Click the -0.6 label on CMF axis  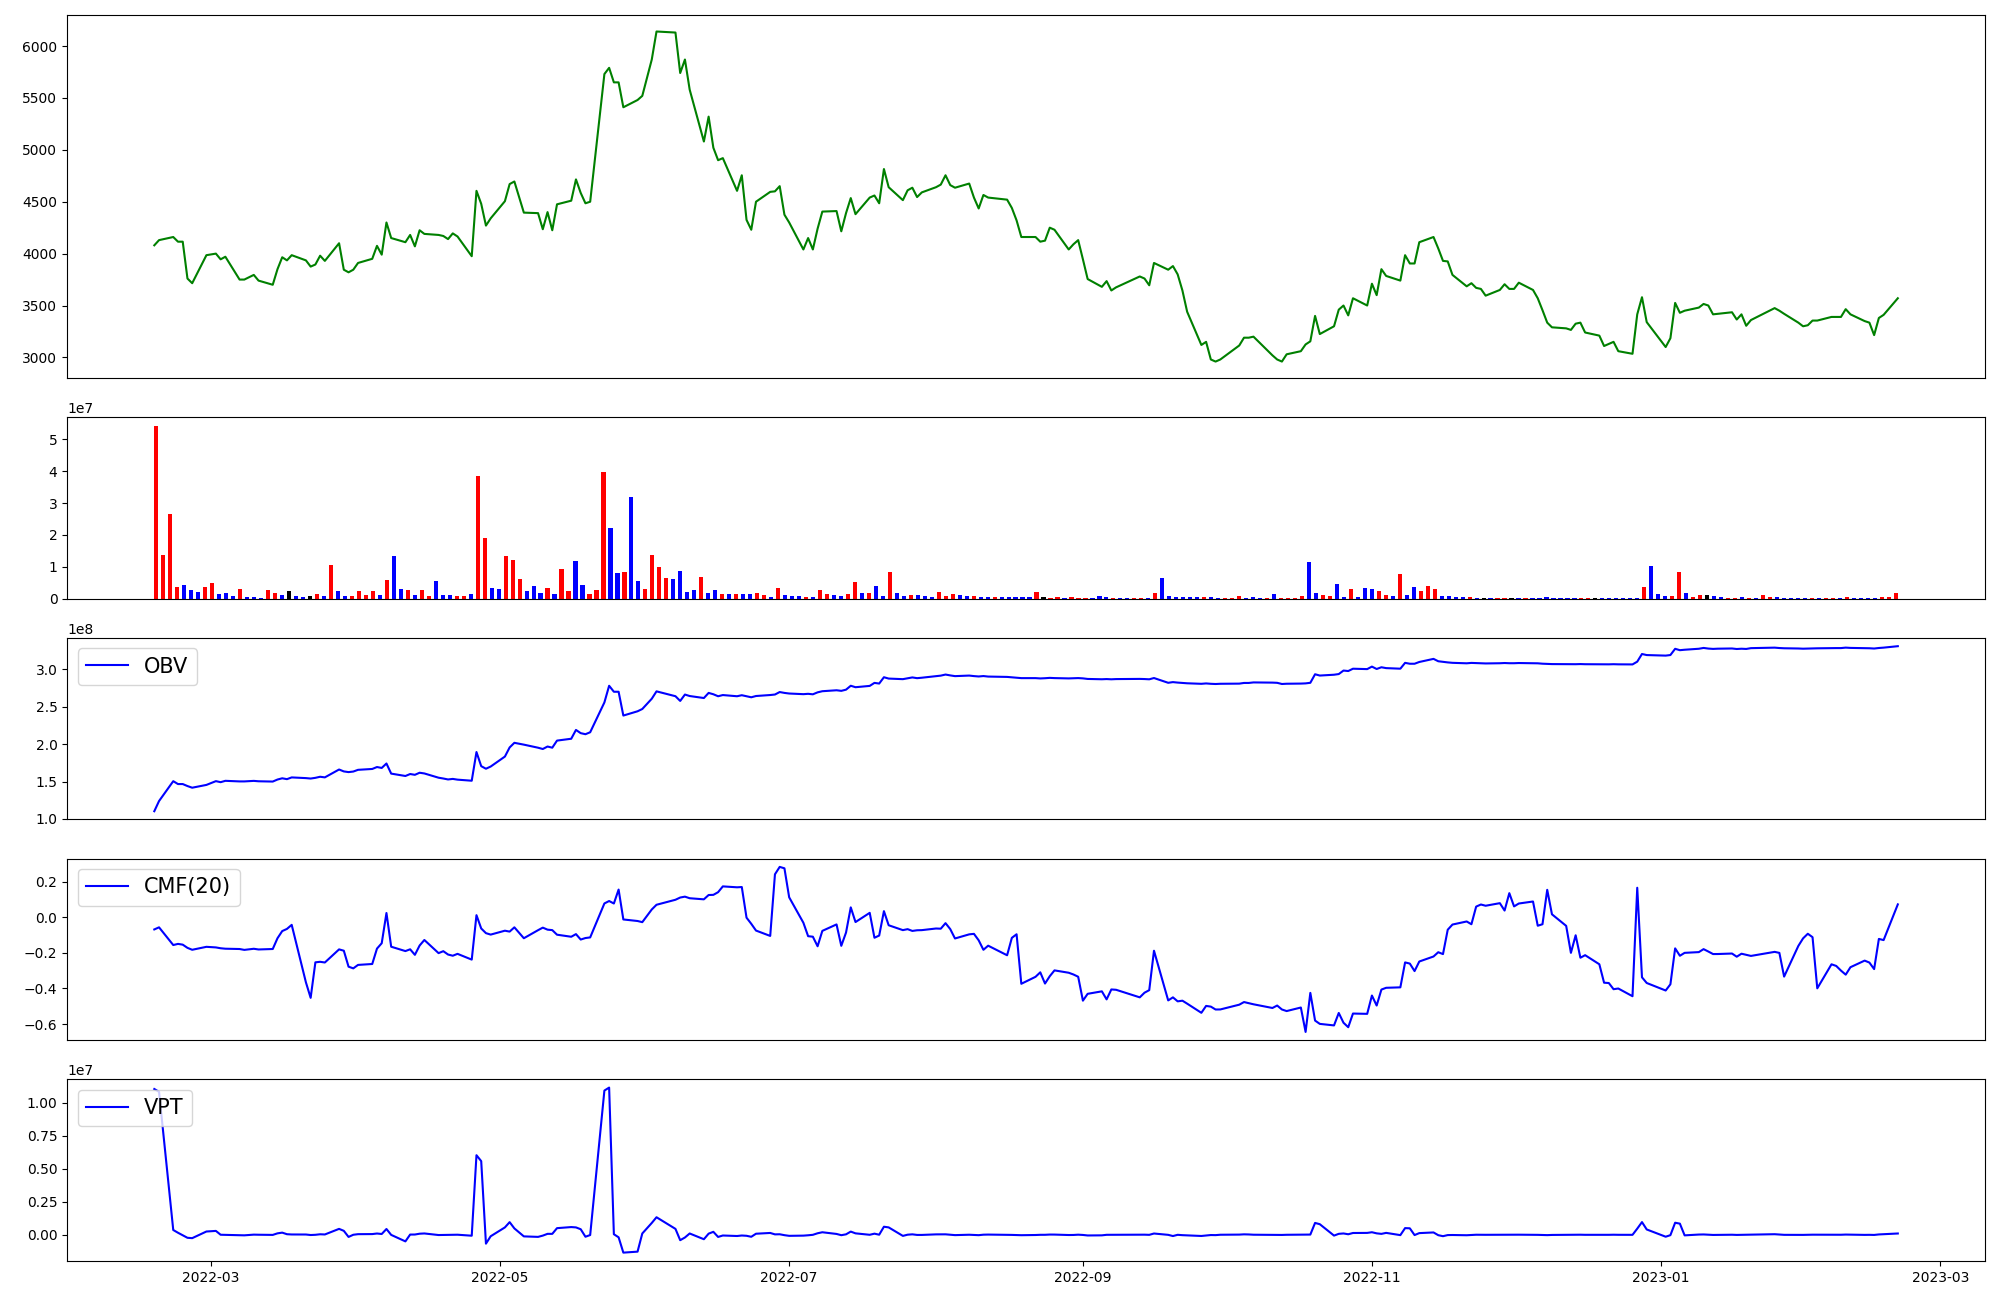43,1025
